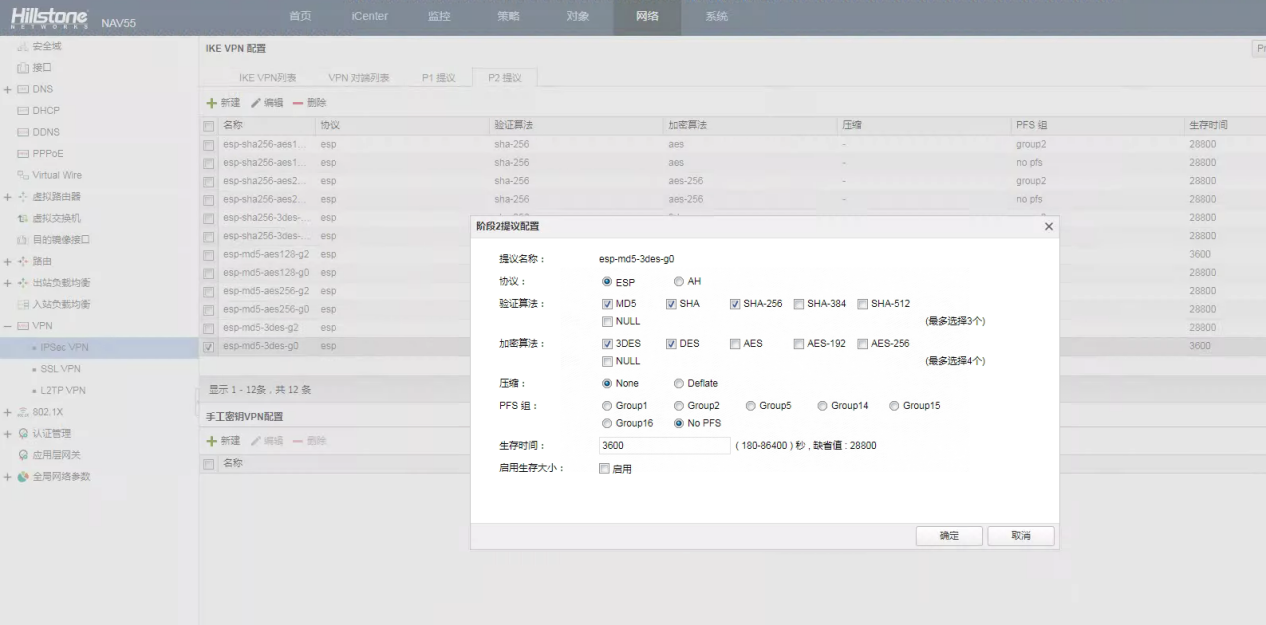Image resolution: width=1266 pixels, height=625 pixels.
Task: Choose Group14 for PFS group
Action: tap(823, 406)
